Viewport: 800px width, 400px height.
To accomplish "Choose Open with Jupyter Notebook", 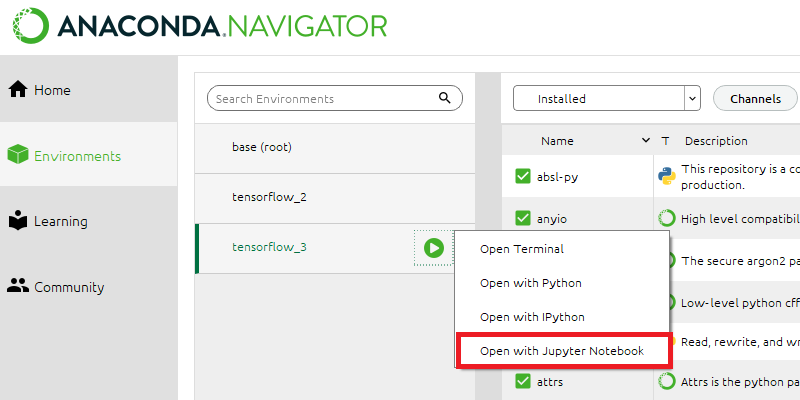I will [562, 351].
